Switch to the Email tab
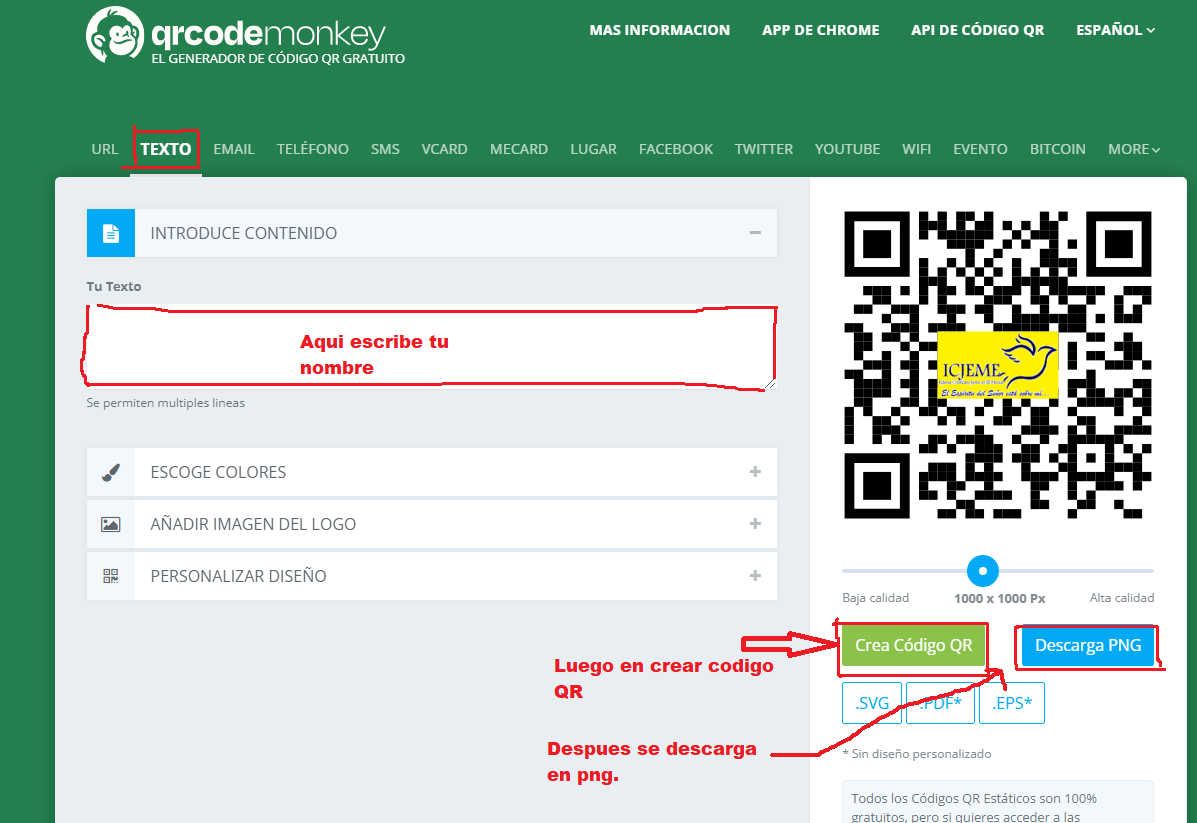The width and height of the screenshot is (1197, 823). click(234, 149)
